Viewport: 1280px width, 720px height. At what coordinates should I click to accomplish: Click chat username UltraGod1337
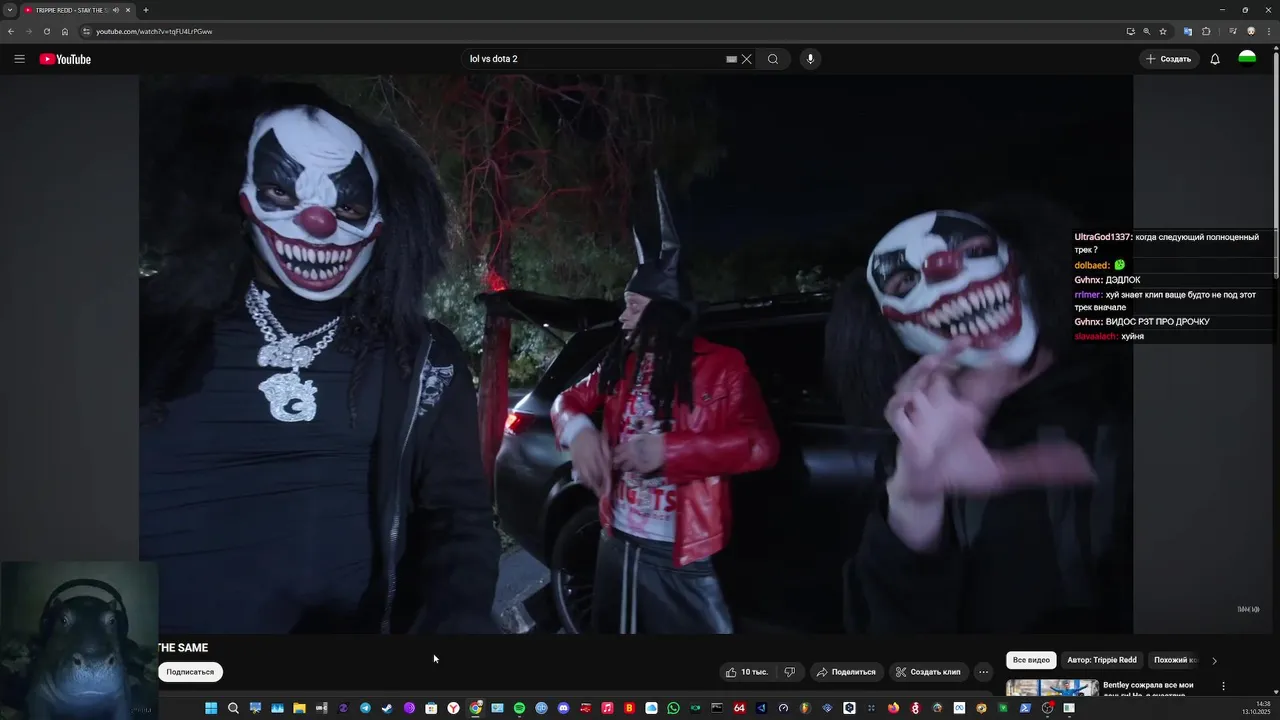point(1103,237)
